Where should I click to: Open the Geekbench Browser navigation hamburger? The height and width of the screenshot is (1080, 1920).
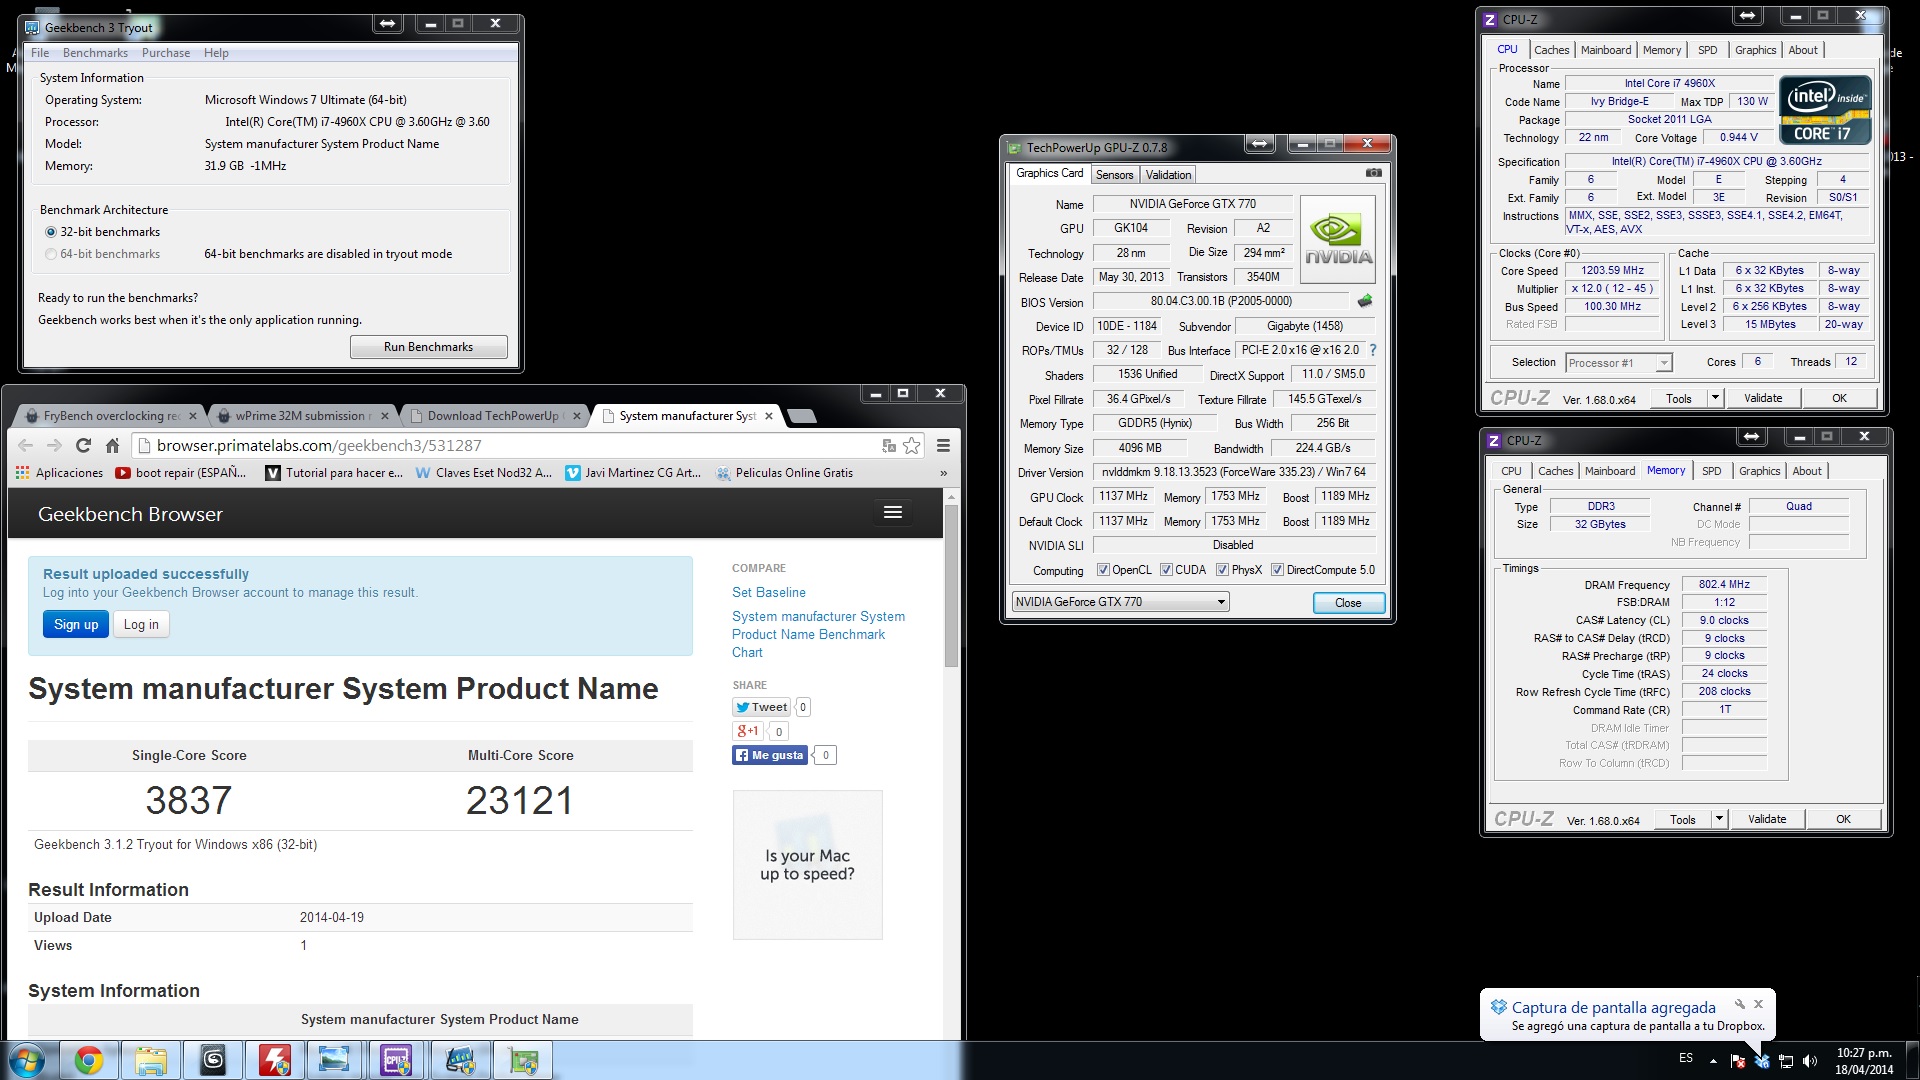[893, 513]
